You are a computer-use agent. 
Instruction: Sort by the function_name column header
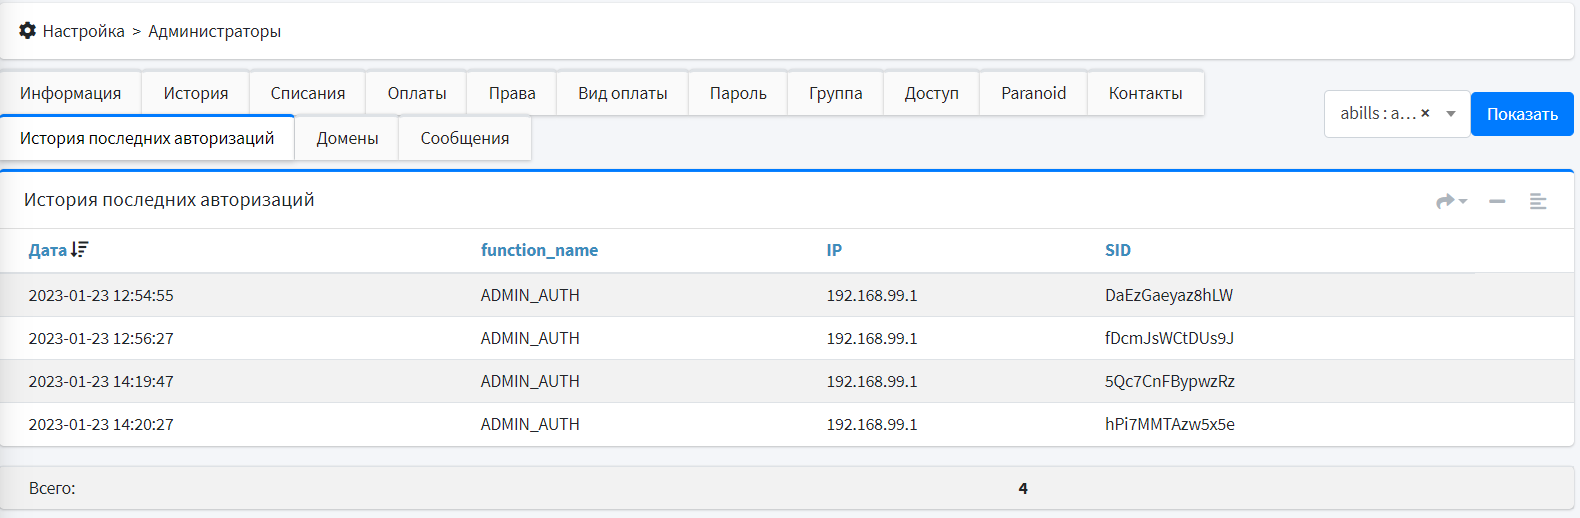539,250
